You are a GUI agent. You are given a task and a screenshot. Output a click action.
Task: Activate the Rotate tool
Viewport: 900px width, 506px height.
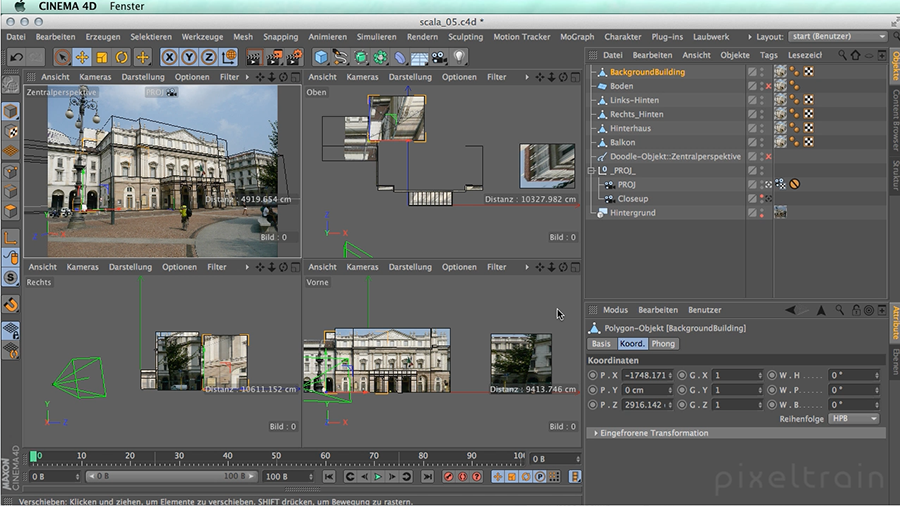point(122,57)
